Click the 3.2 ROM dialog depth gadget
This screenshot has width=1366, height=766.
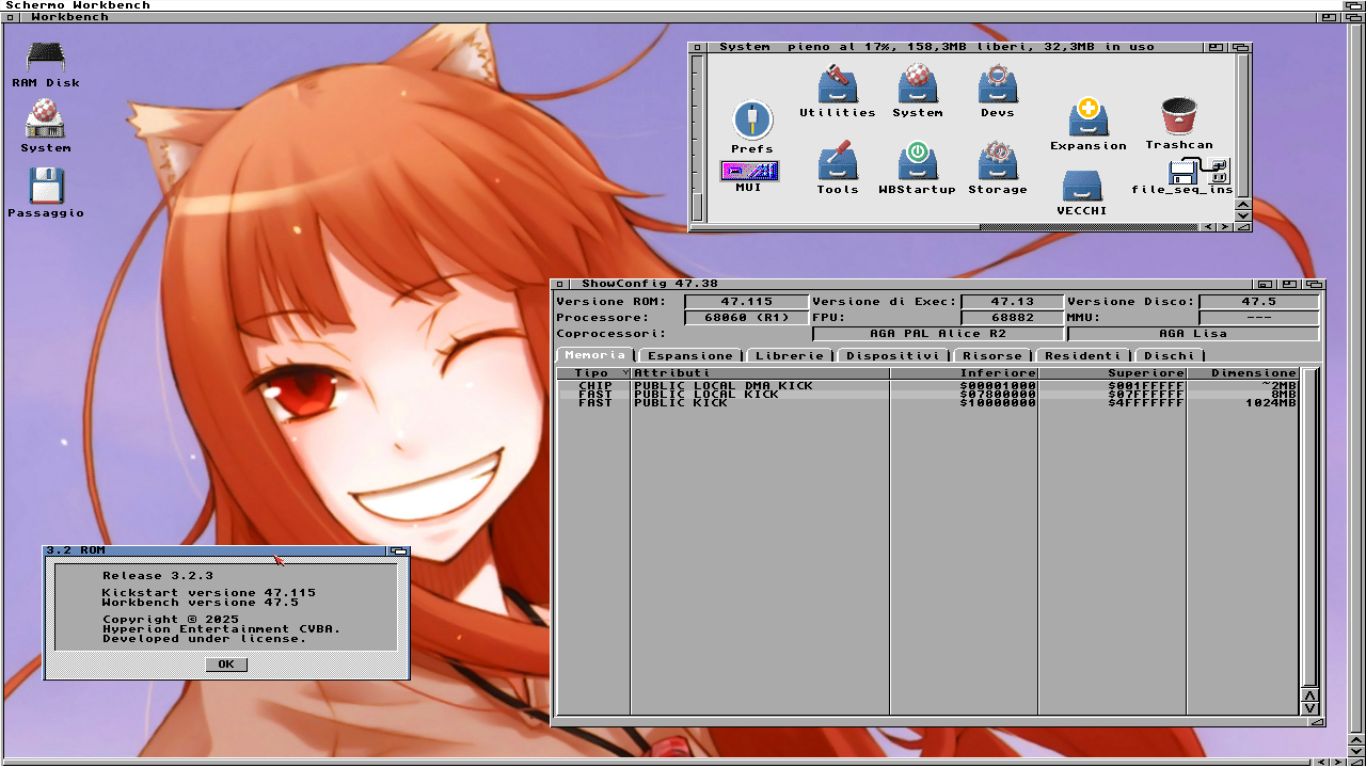click(x=399, y=551)
